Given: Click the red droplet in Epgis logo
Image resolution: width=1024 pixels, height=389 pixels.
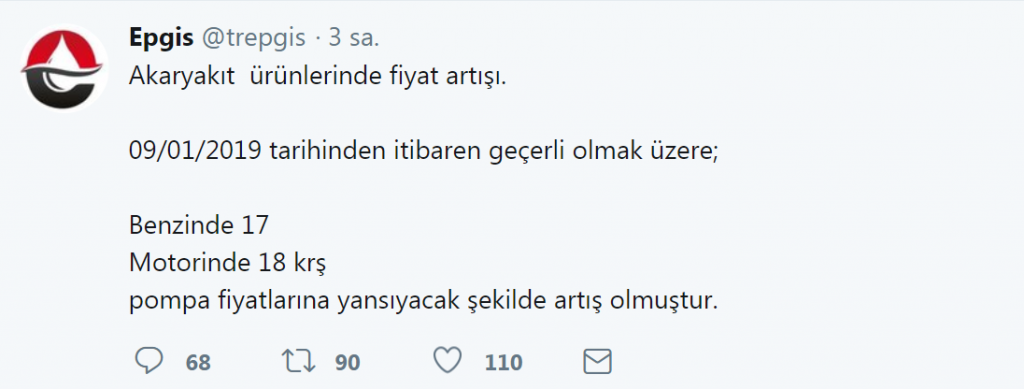Looking at the screenshot, I should [63, 52].
